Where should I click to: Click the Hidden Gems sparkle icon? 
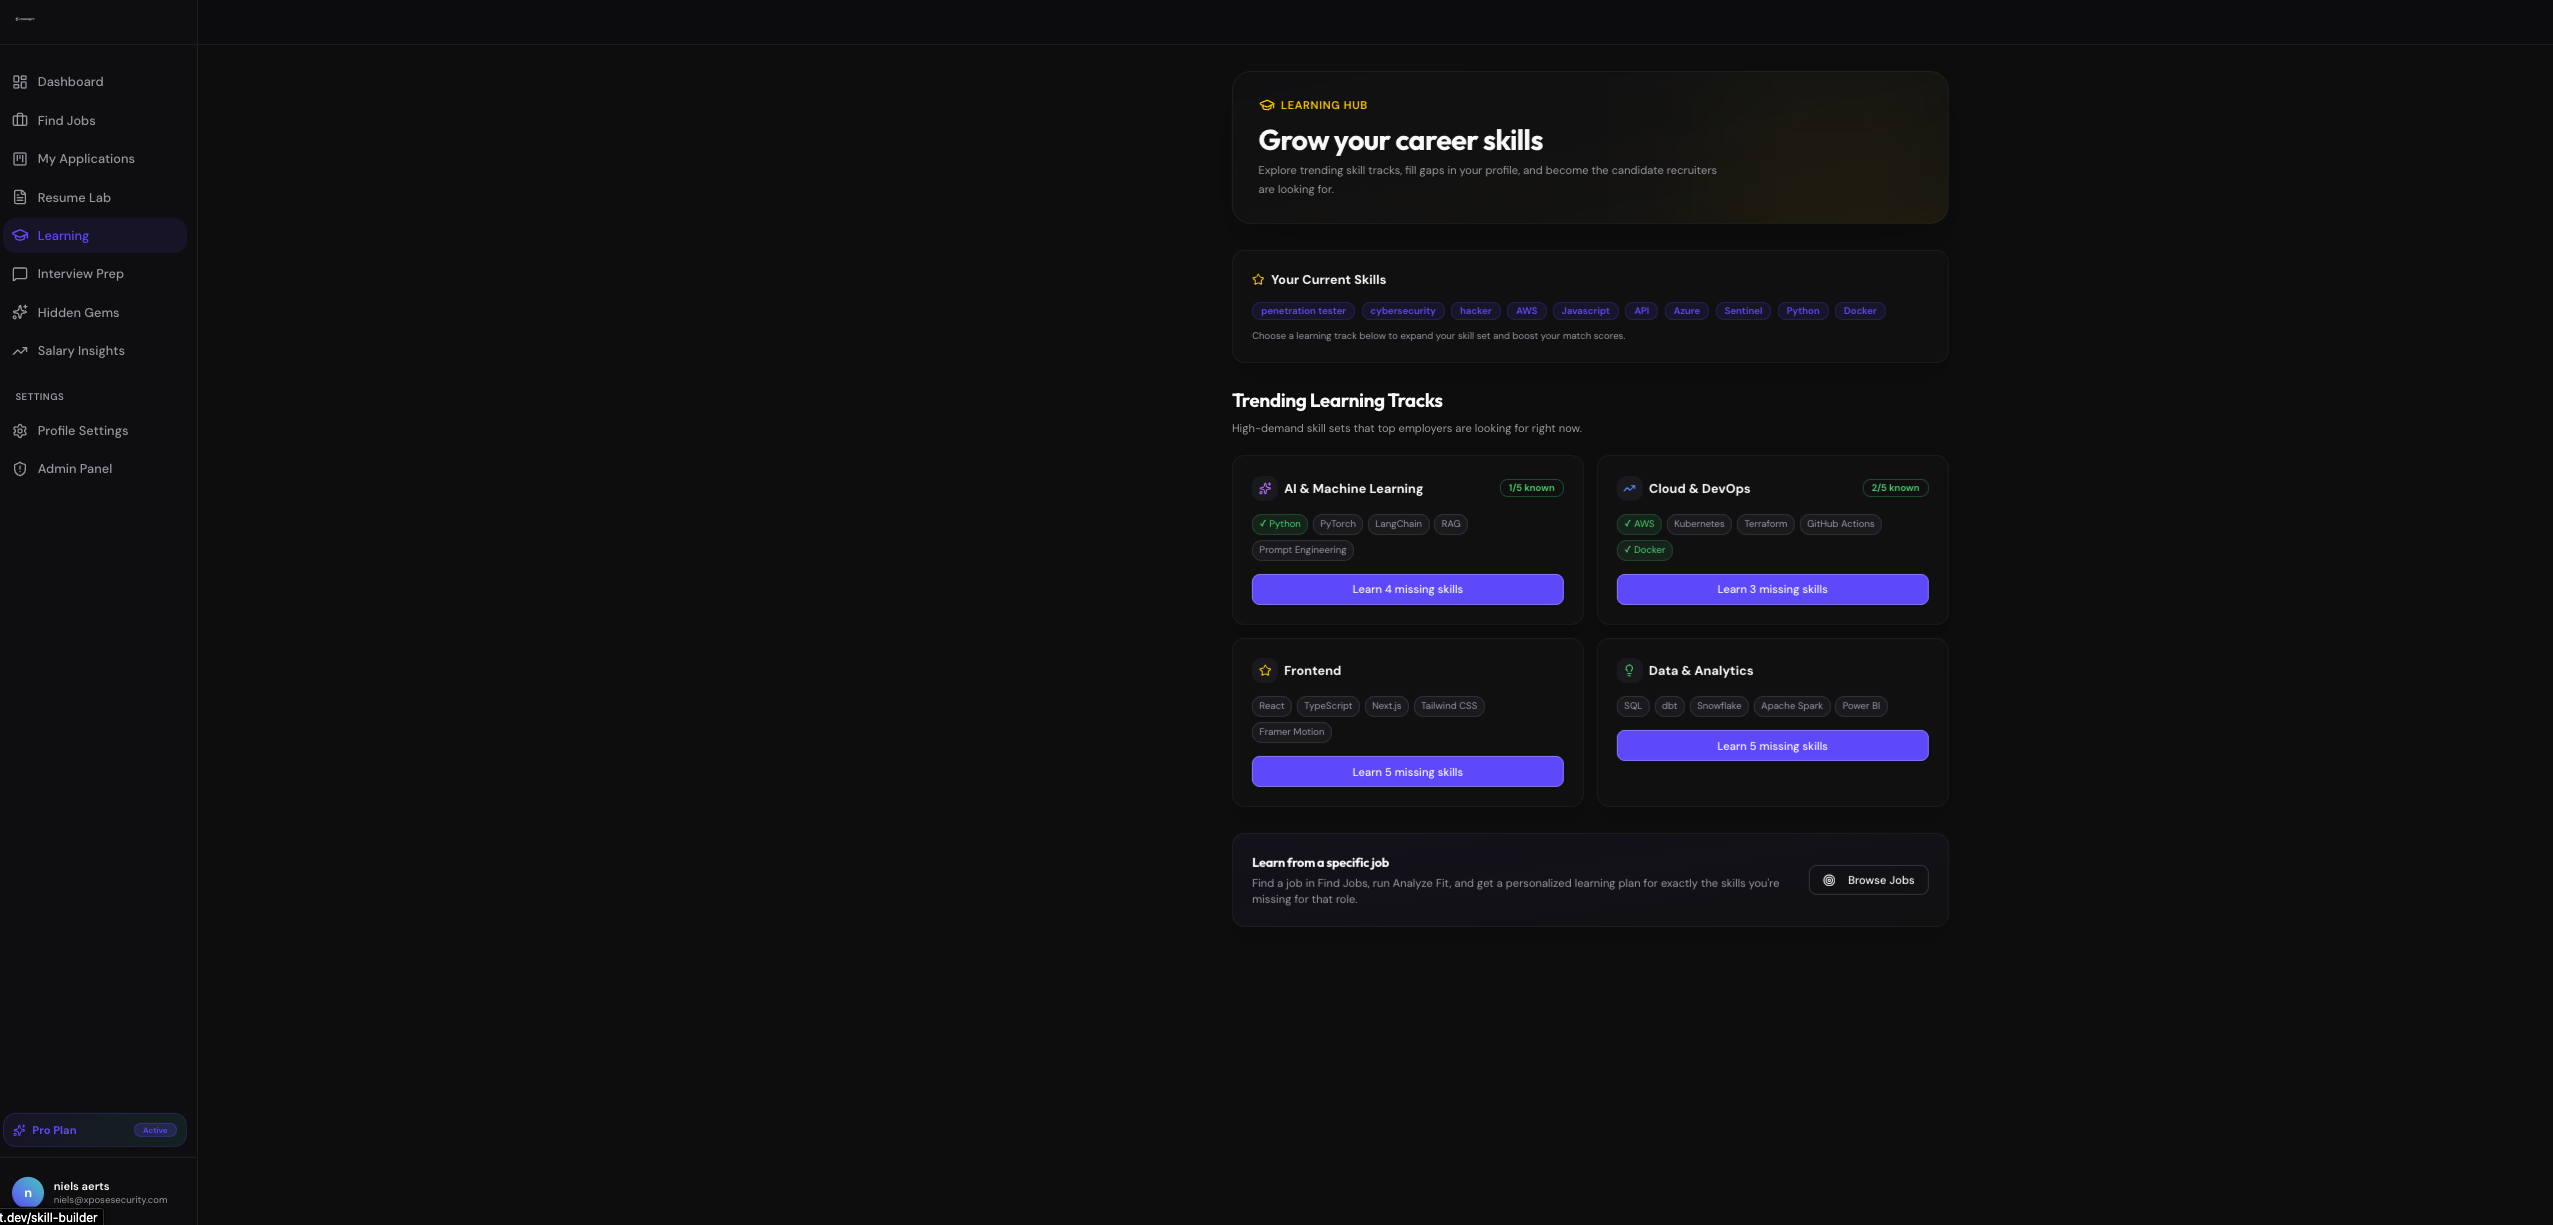20,312
